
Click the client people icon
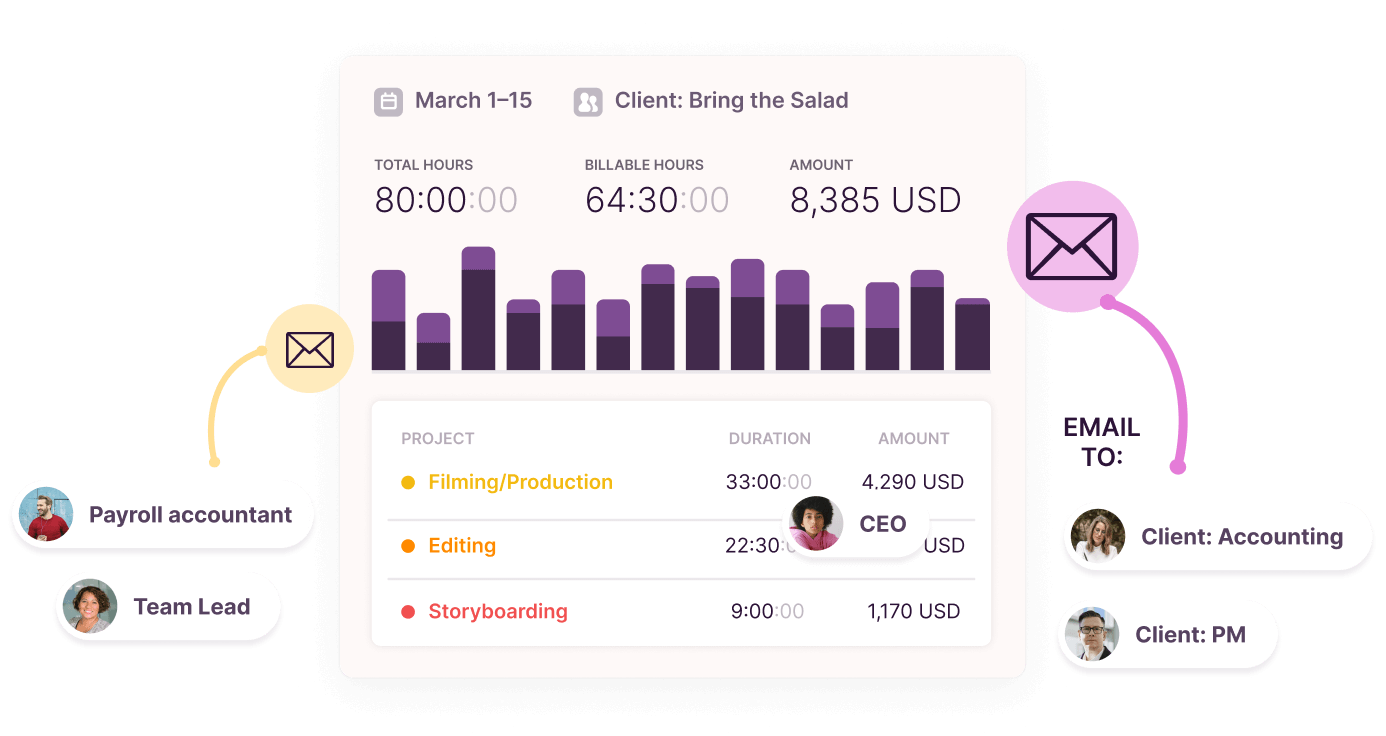[588, 101]
